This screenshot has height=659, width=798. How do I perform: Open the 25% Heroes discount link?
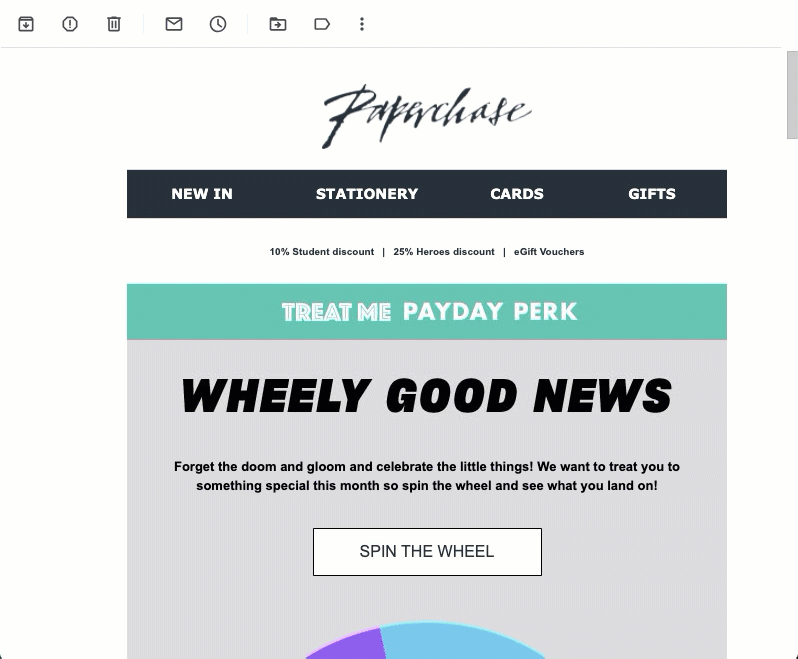(444, 252)
